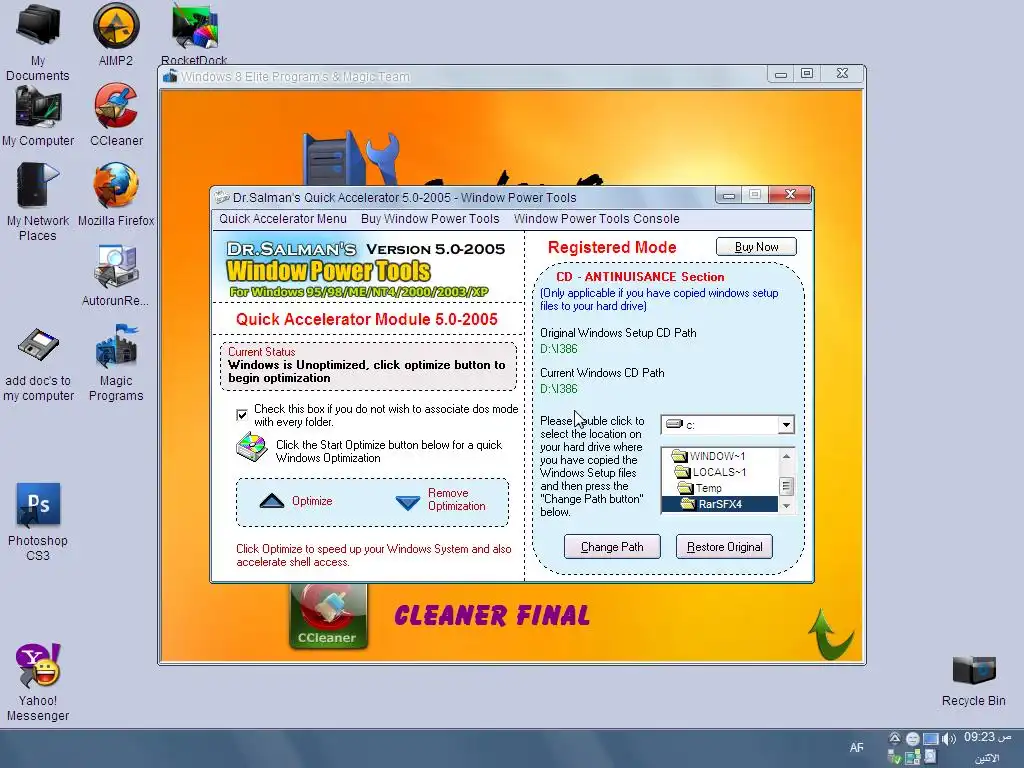1024x768 pixels.
Task: Click the folder list scrollbar thumb
Action: (786, 486)
